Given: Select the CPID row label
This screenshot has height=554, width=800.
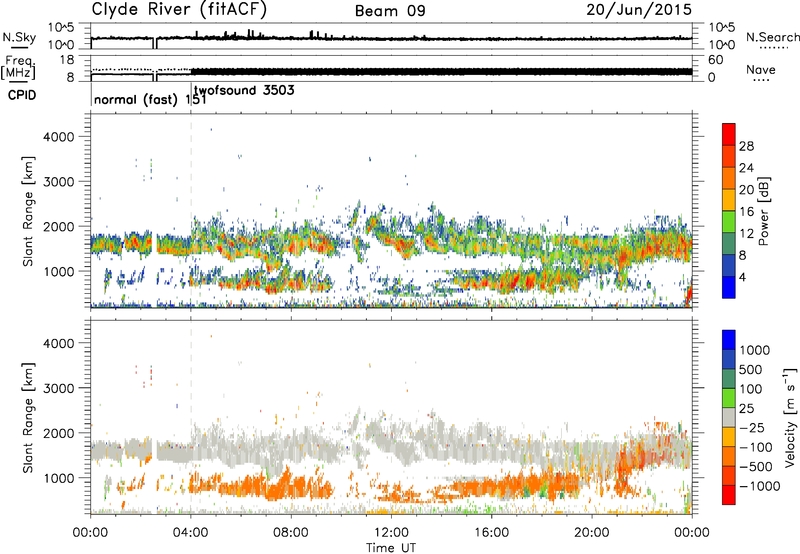Looking at the screenshot, I should (22, 95).
